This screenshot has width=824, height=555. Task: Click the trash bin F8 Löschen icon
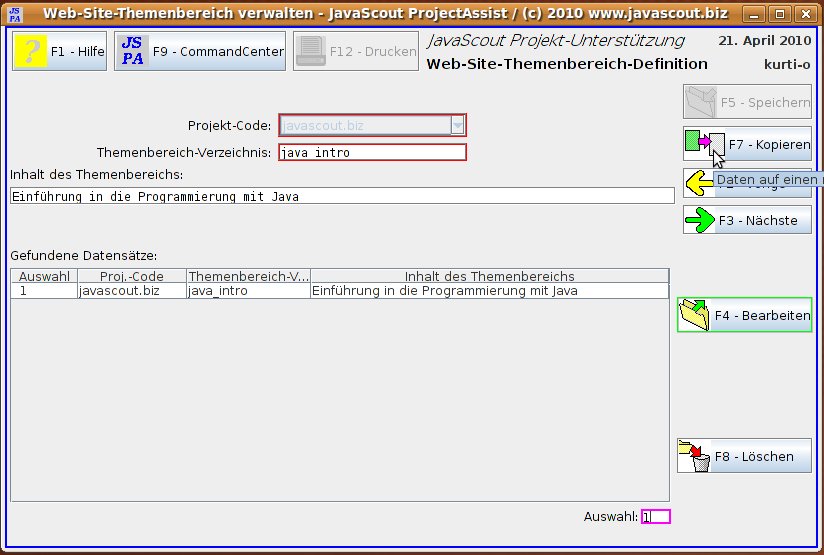coord(695,456)
